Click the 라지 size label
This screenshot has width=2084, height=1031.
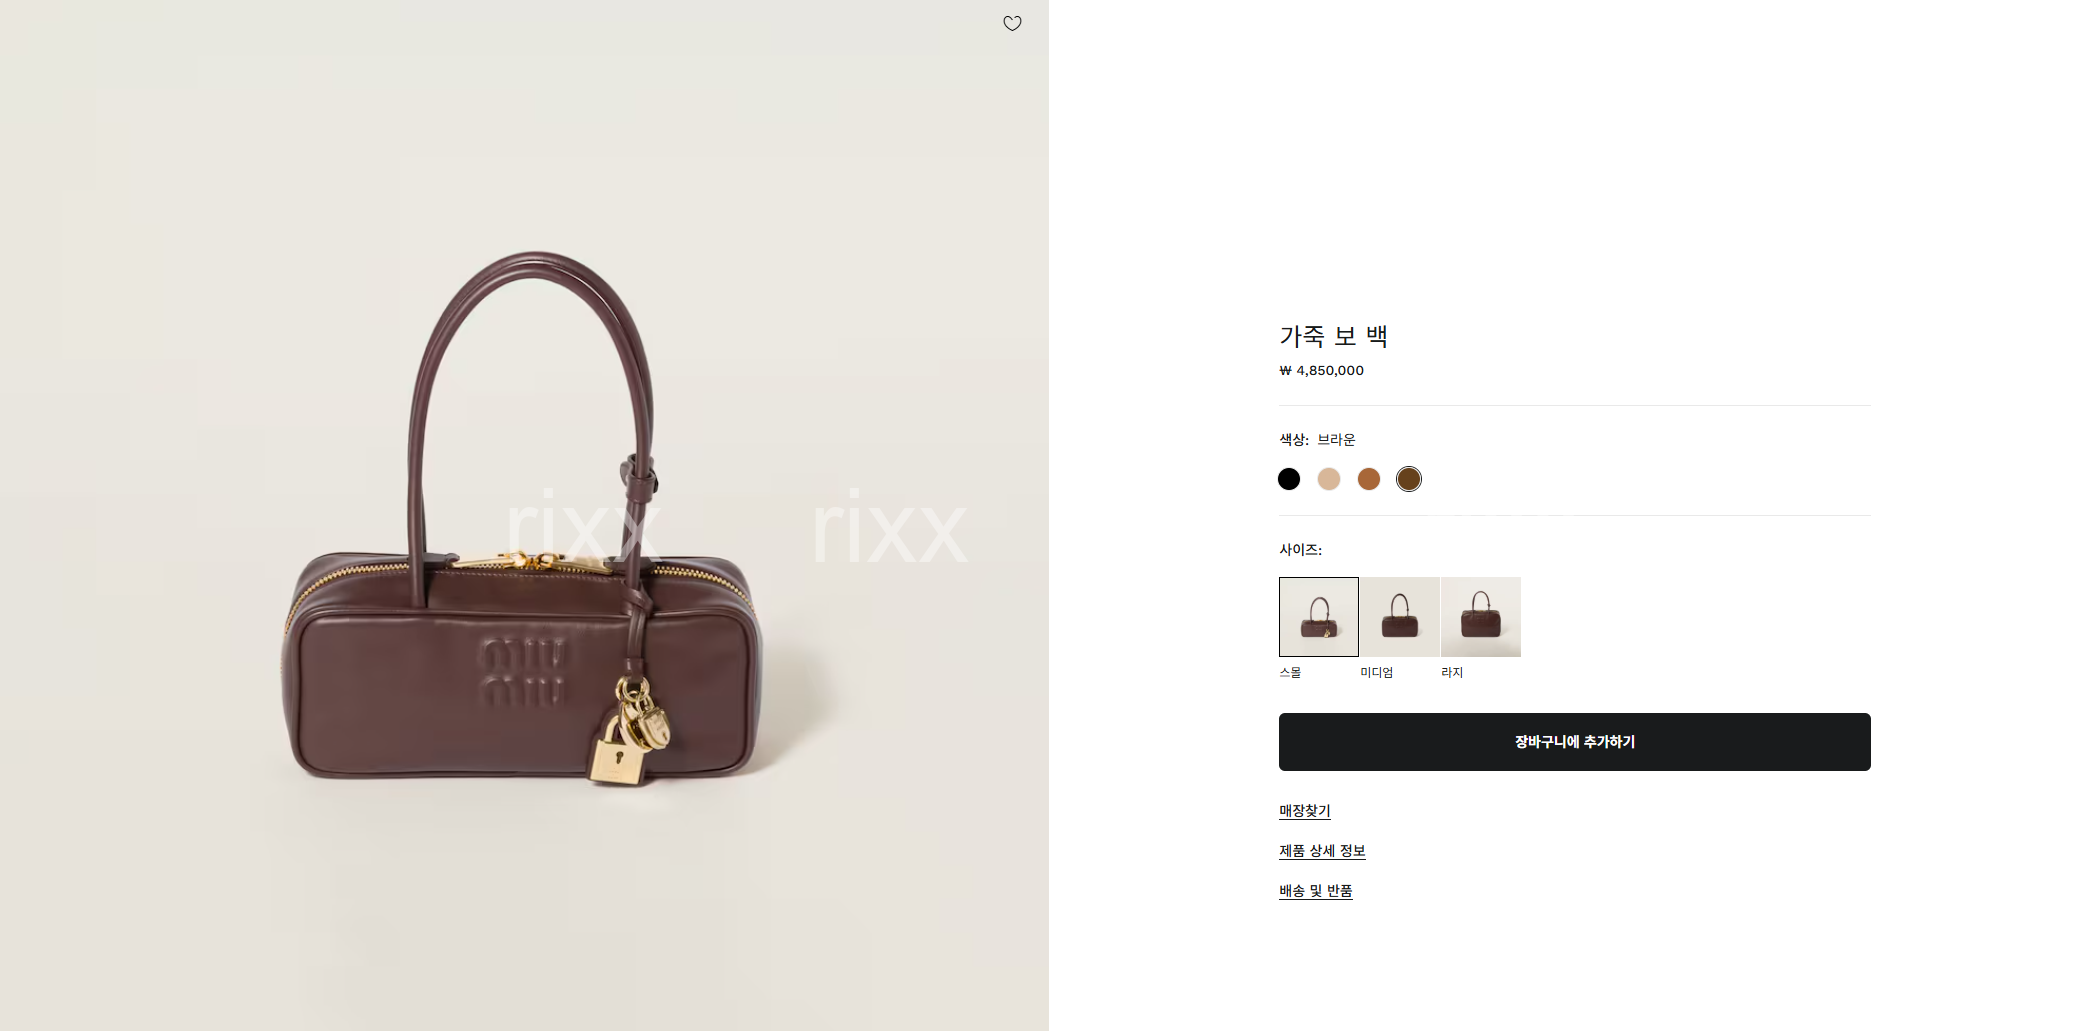pos(1452,672)
